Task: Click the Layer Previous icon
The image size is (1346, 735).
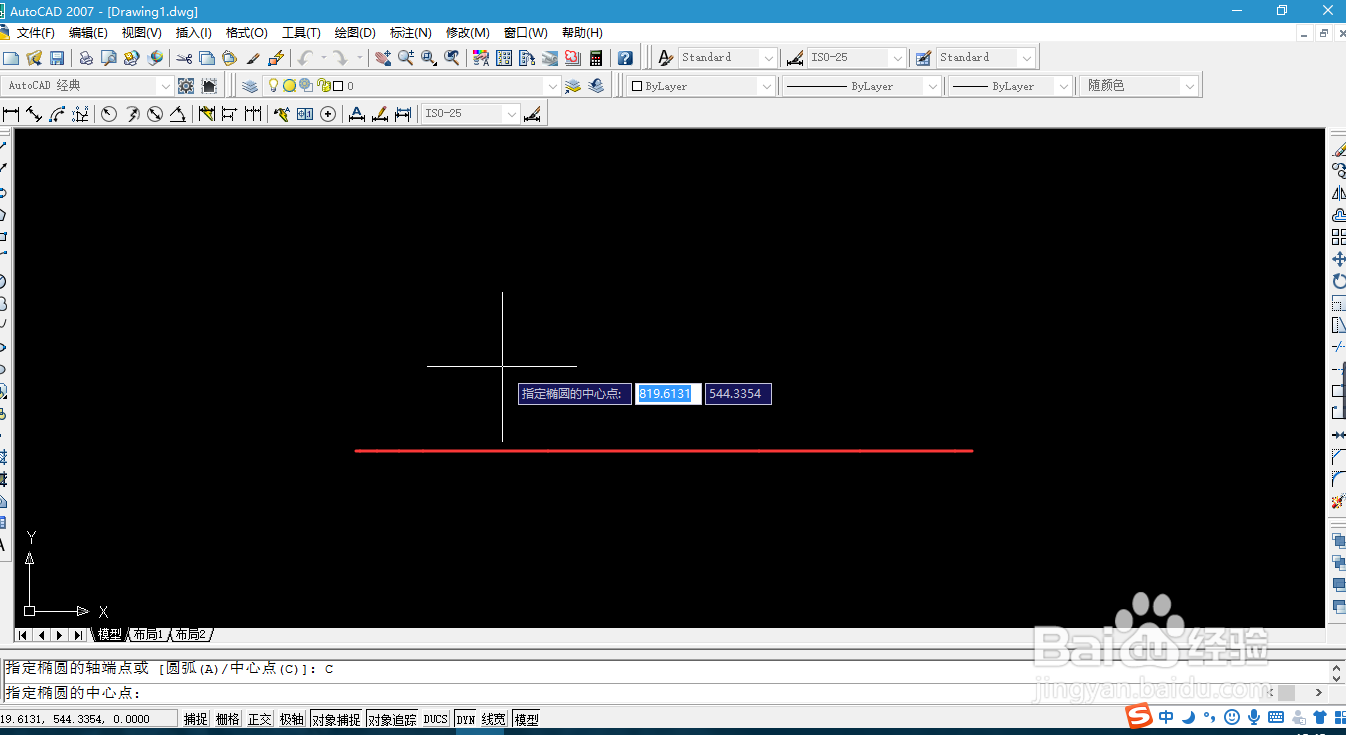Action: 596,86
